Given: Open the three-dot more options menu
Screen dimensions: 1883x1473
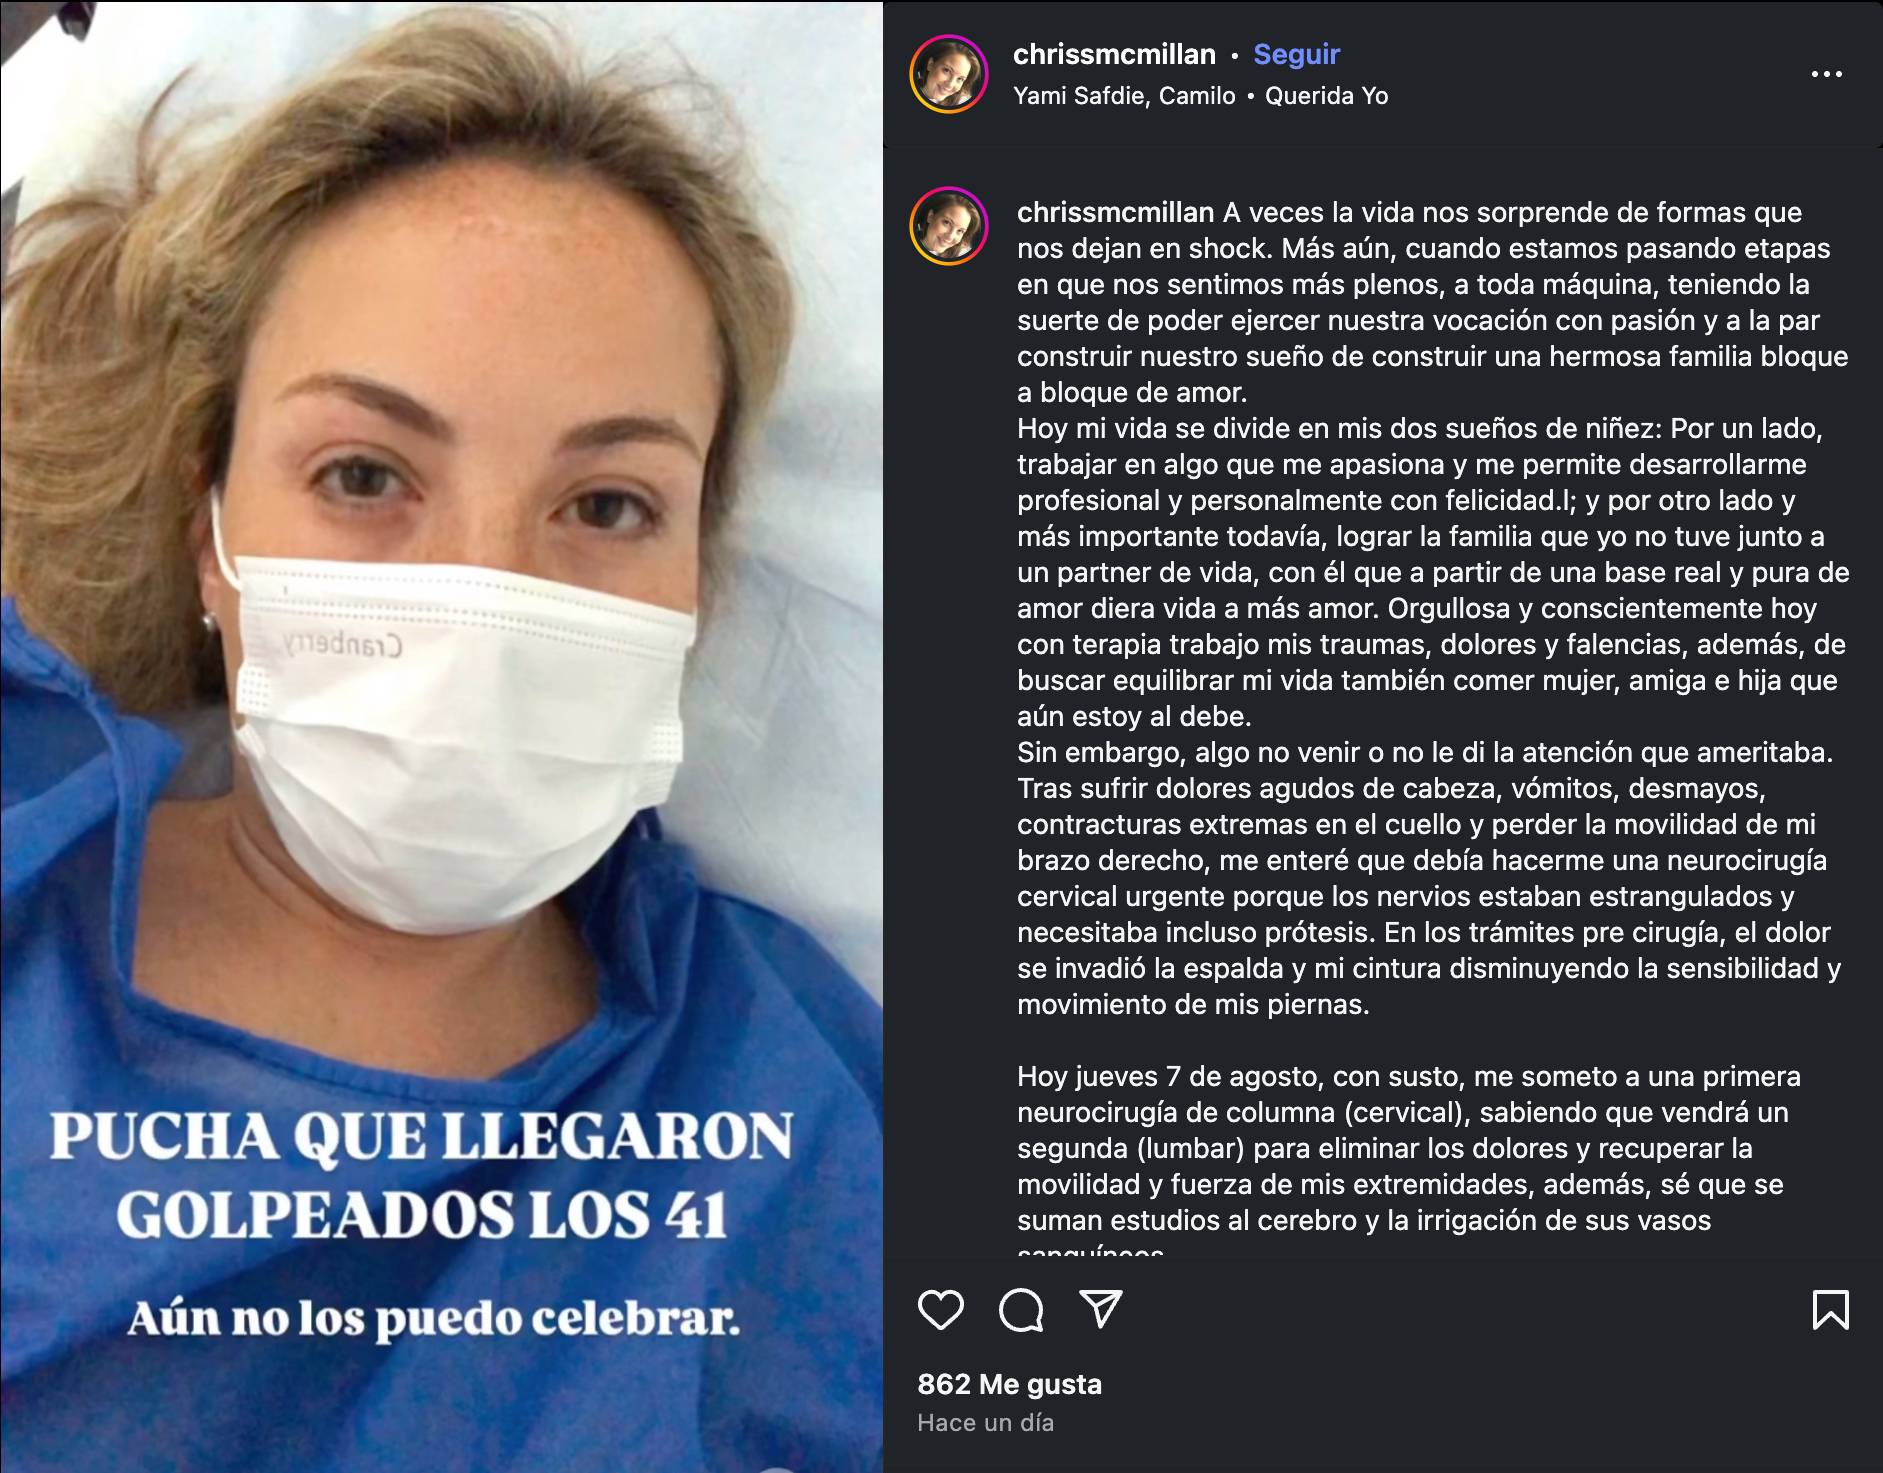Looking at the screenshot, I should 1826,74.
